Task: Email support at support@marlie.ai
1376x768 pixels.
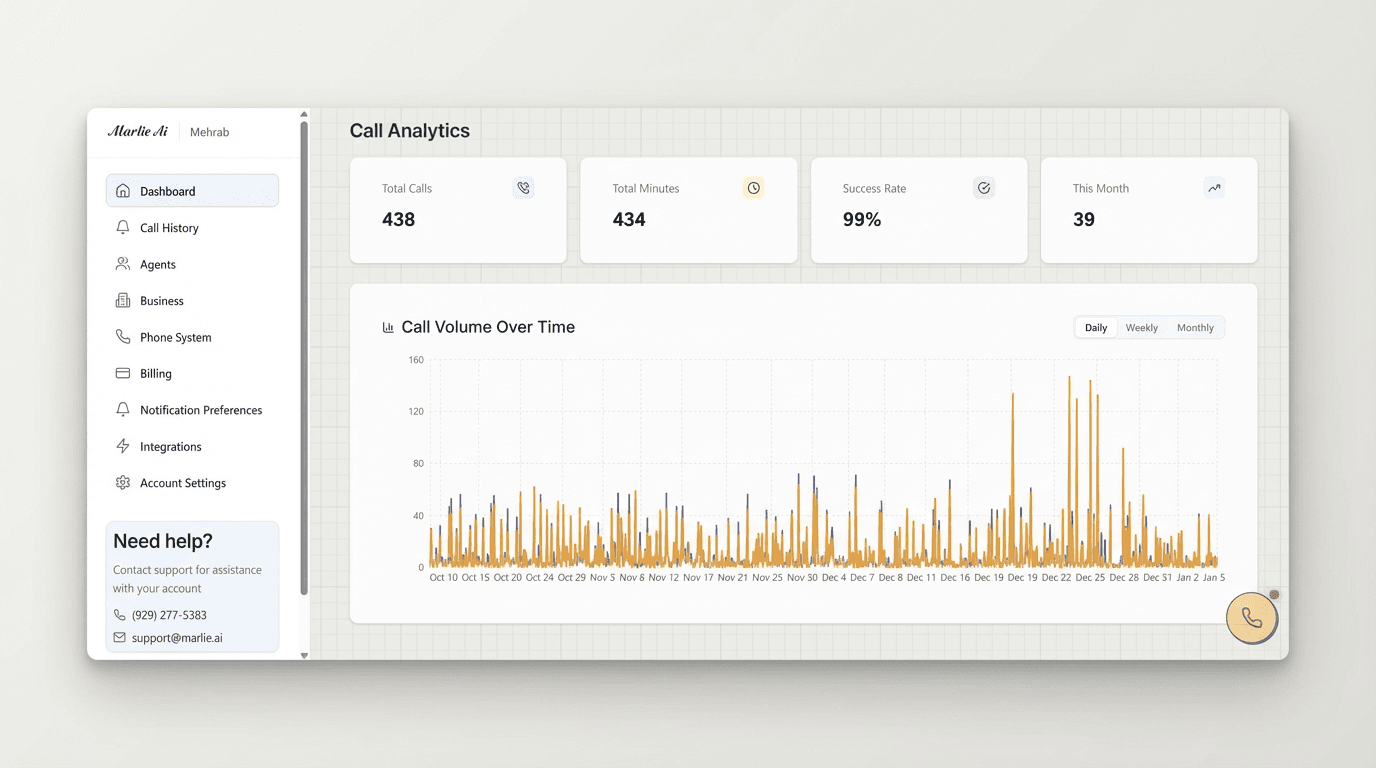Action: pyautogui.click(x=176, y=637)
